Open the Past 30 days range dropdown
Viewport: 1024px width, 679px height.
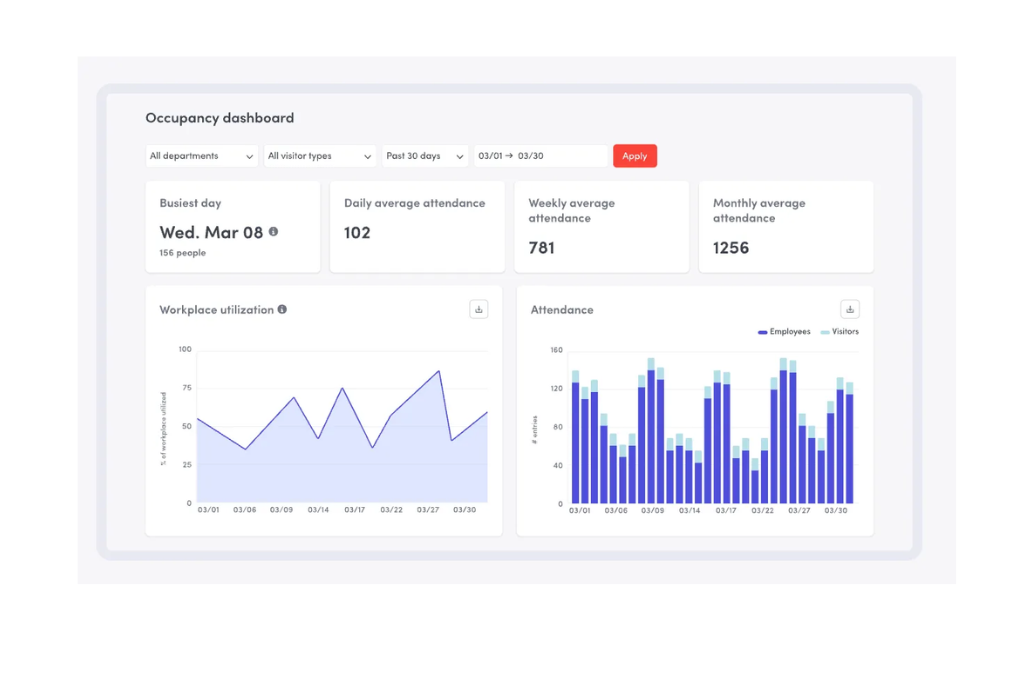425,156
